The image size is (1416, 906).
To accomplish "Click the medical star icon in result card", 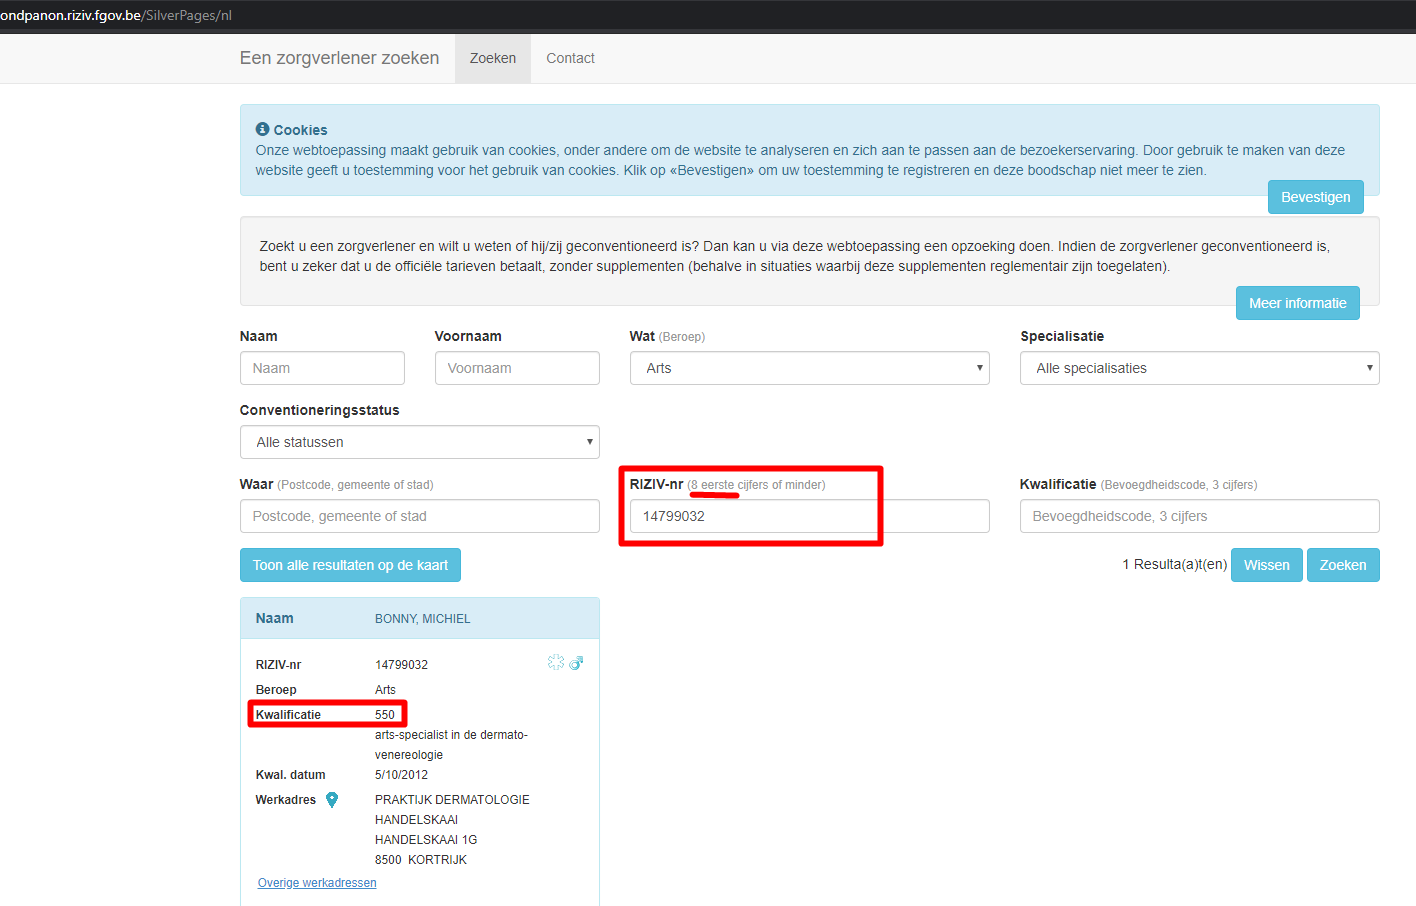I will pos(556,662).
